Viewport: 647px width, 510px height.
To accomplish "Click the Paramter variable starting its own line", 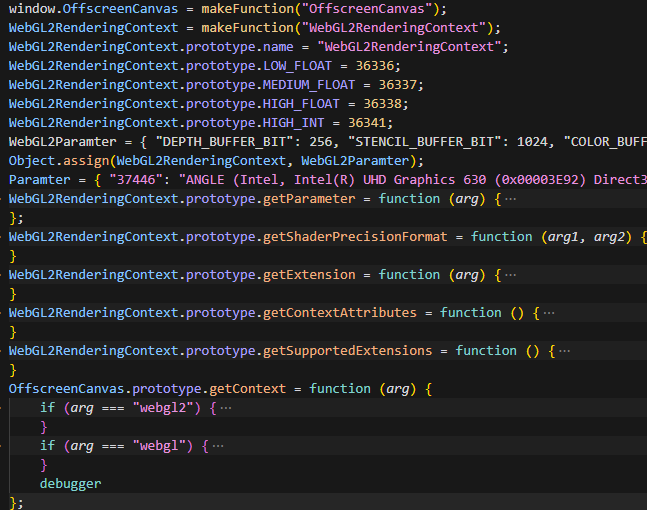I will 40,179.
